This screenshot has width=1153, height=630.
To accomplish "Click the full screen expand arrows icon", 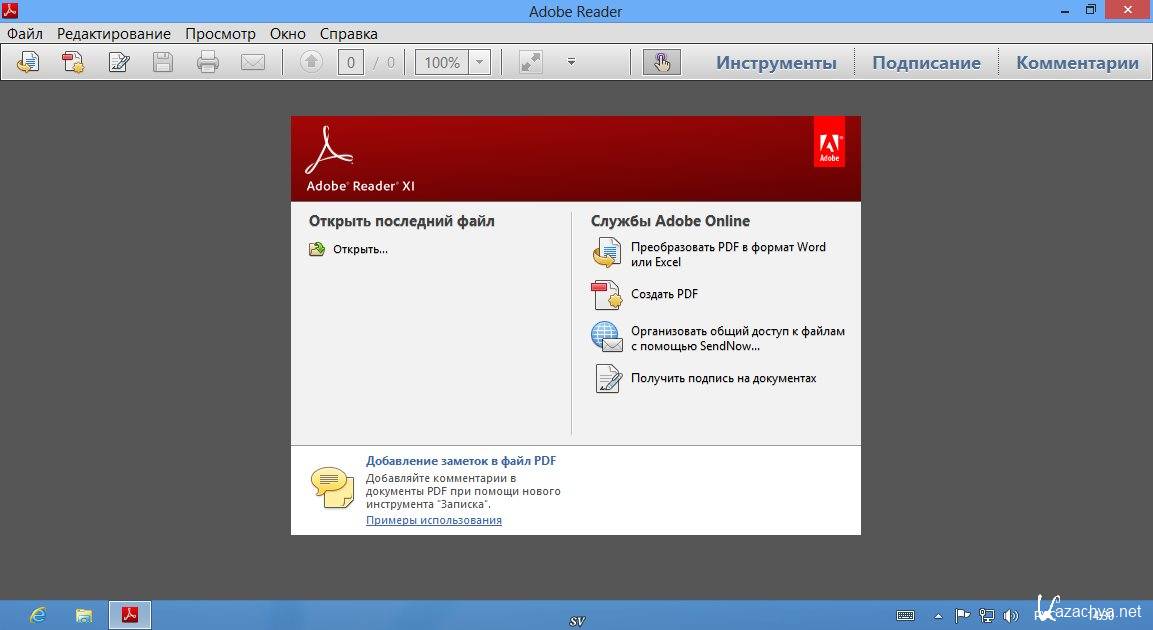I will [x=530, y=62].
